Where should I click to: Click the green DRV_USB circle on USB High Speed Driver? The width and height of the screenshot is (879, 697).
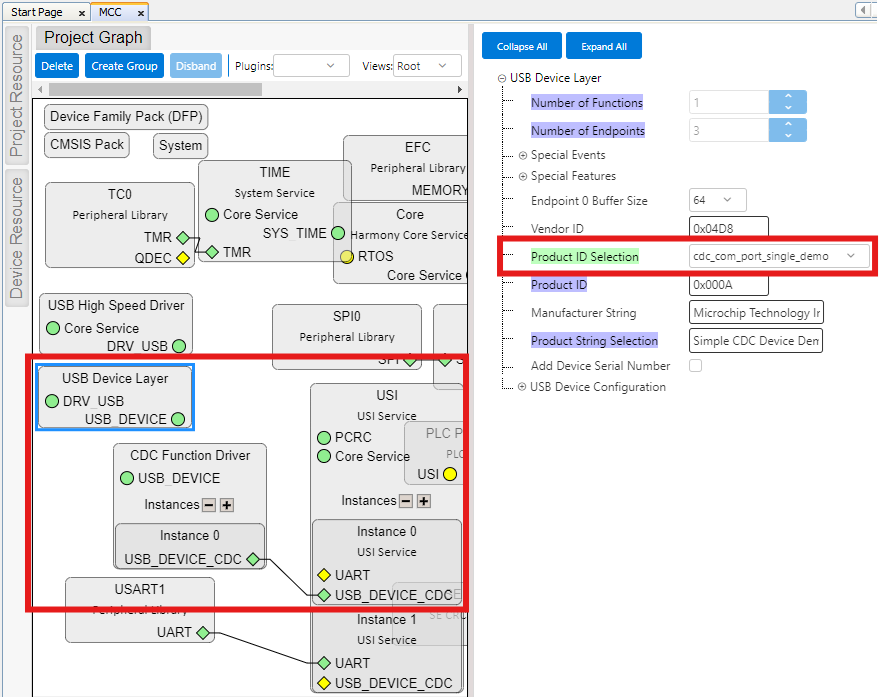pos(178,346)
